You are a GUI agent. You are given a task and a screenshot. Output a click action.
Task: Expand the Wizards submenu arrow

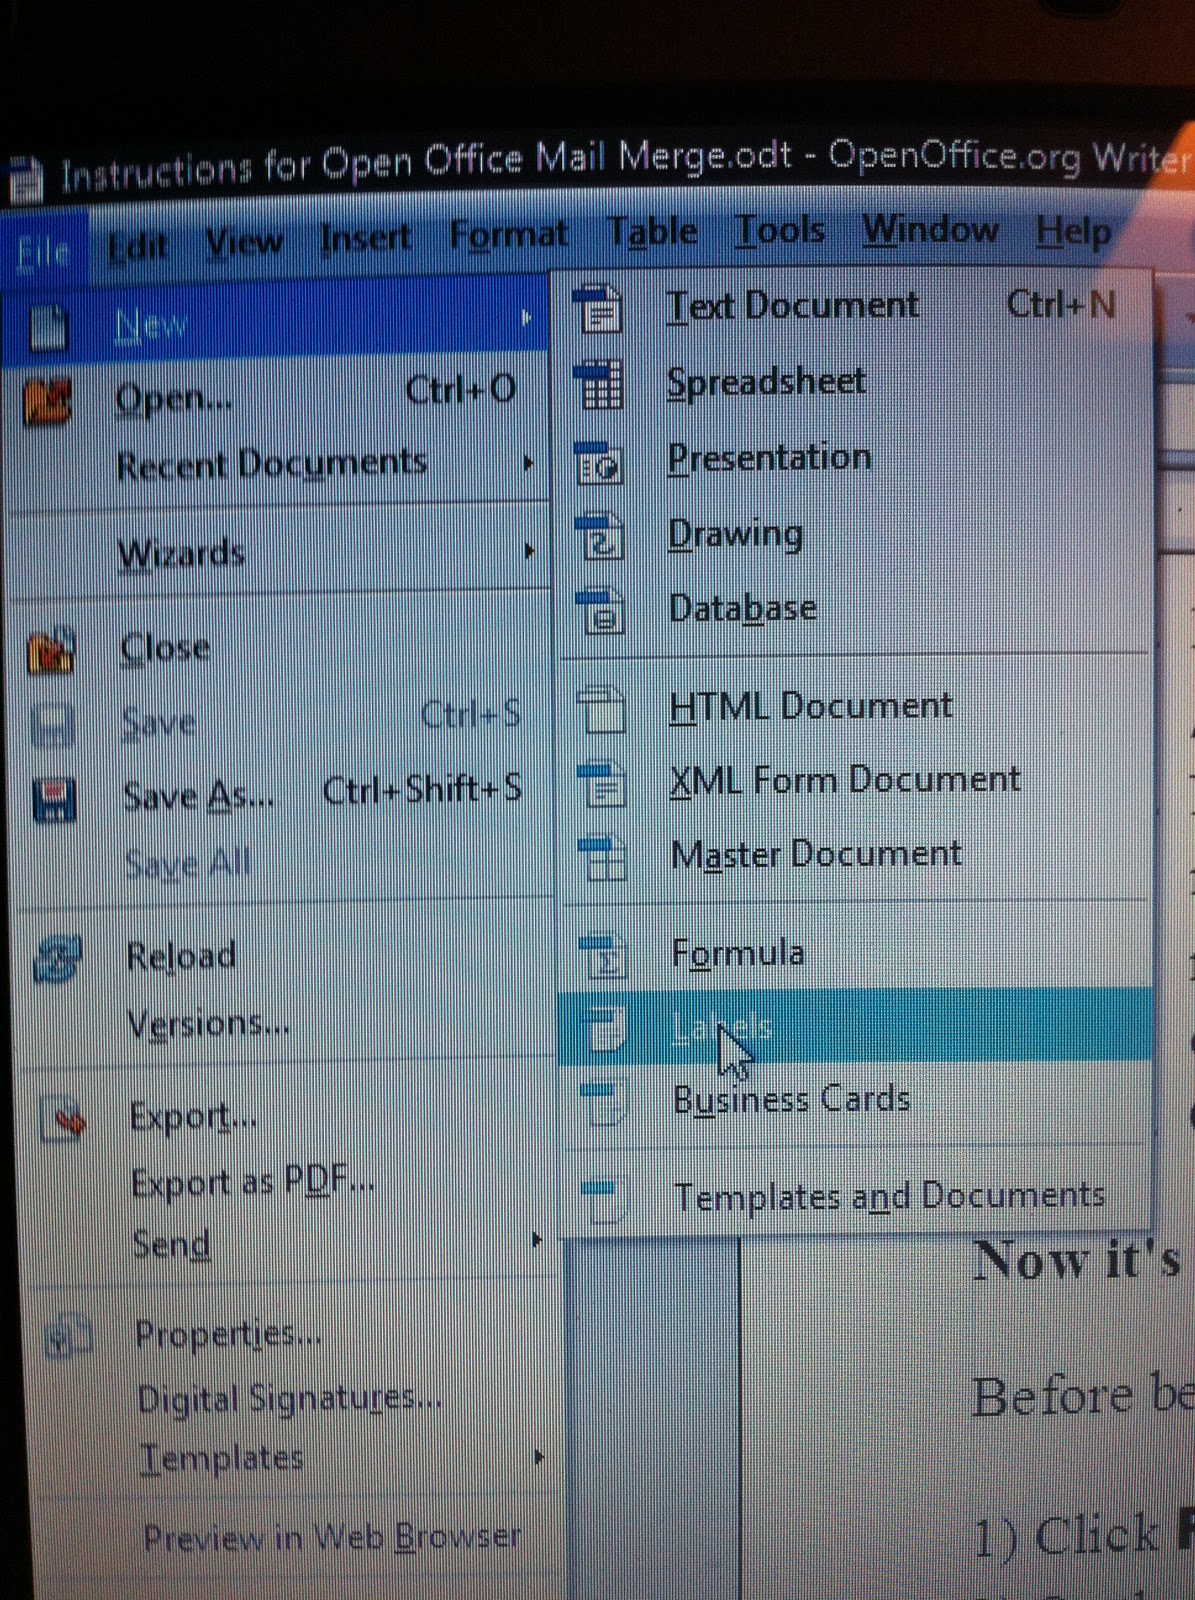point(529,551)
